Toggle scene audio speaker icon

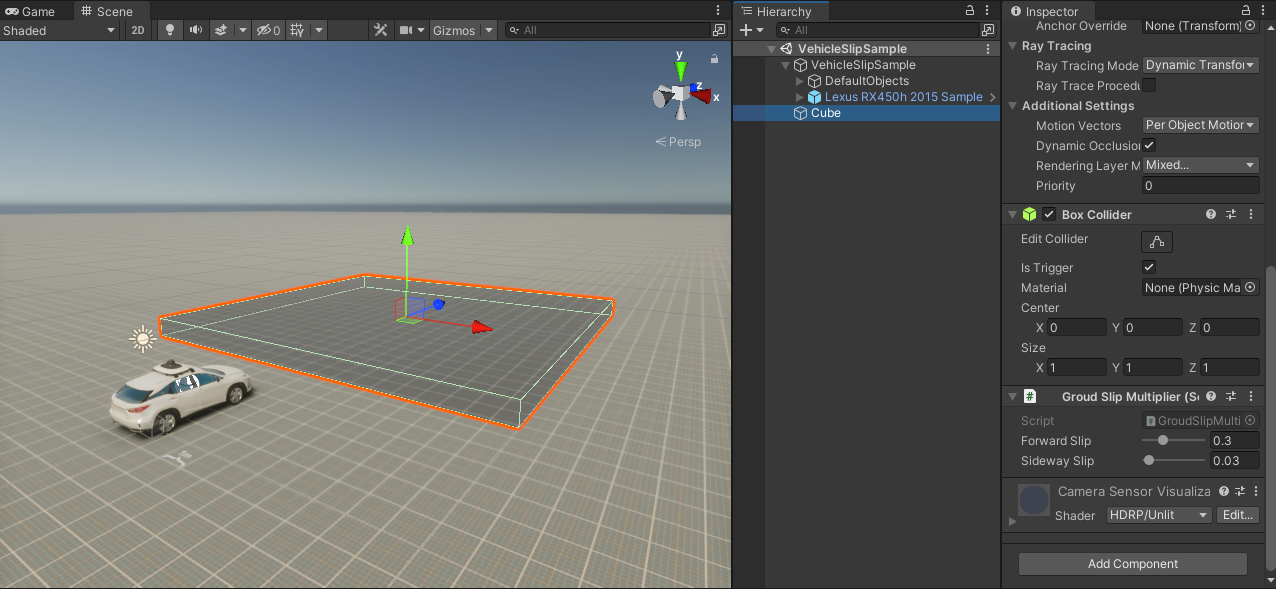pos(195,30)
